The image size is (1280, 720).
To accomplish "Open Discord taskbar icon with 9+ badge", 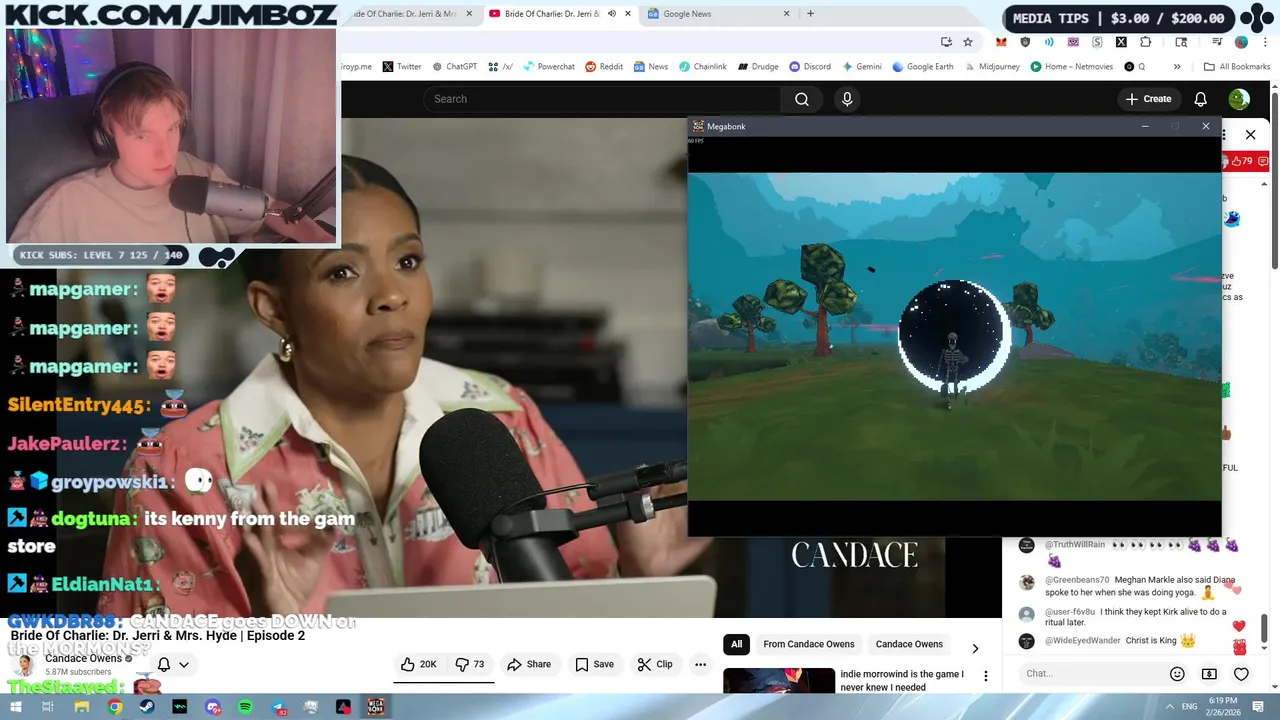I will tap(213, 707).
